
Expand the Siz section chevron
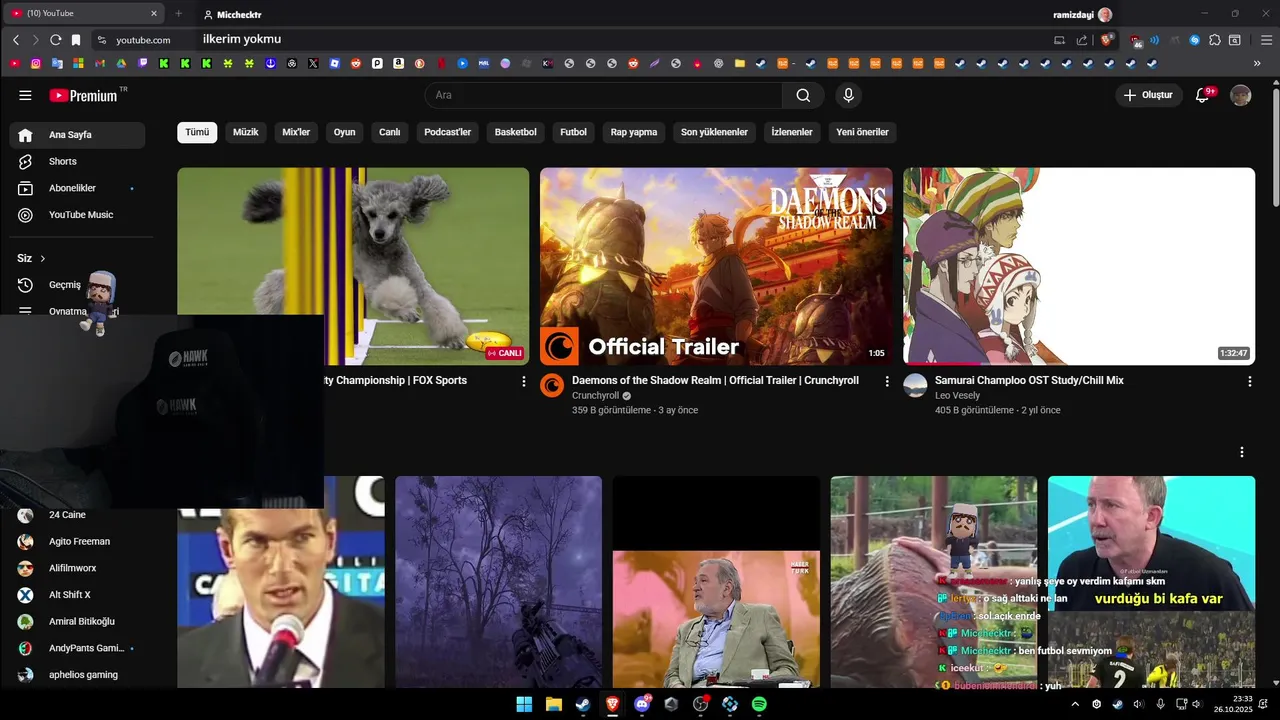click(42, 258)
